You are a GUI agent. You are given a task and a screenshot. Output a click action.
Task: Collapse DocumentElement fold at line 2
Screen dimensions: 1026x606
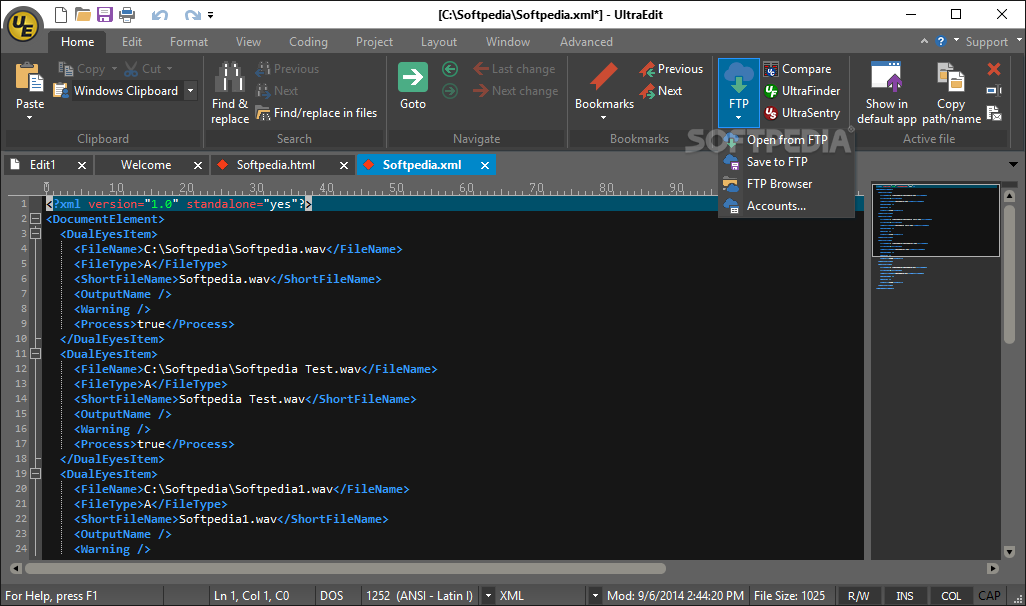pos(35,219)
